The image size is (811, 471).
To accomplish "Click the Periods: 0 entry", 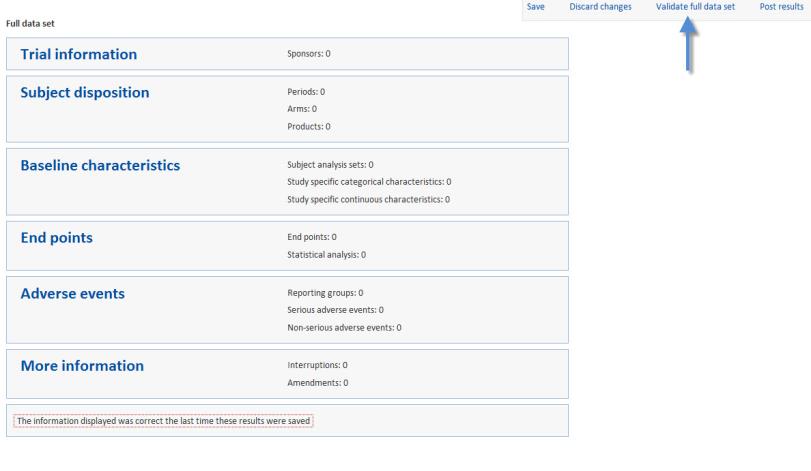I will click(306, 92).
